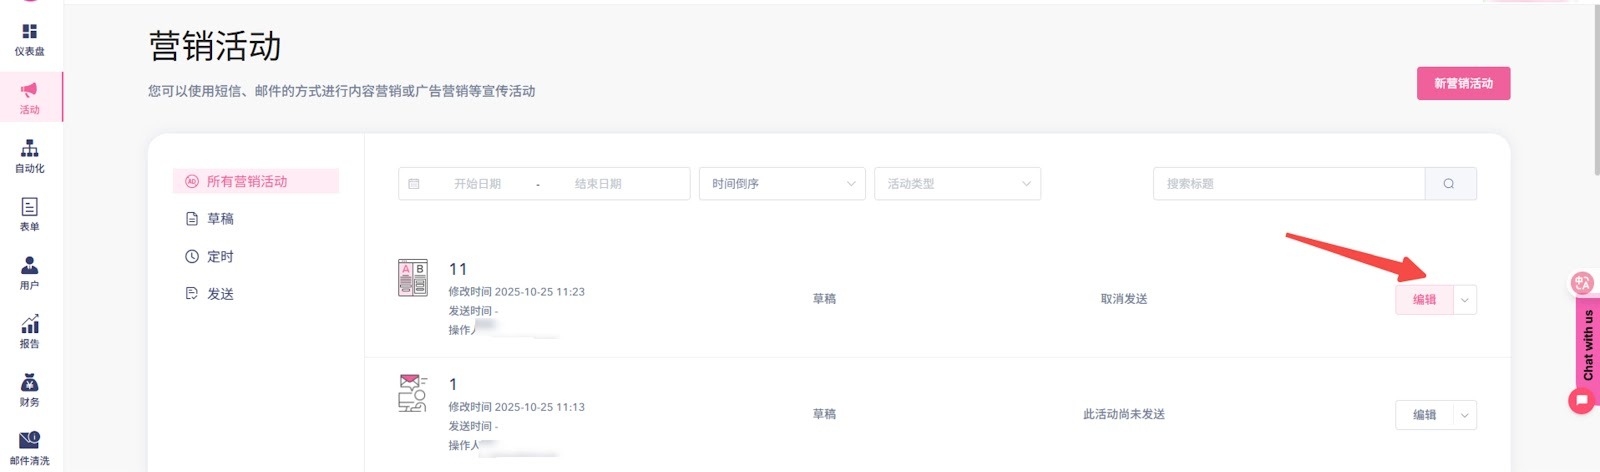This screenshot has width=1600, height=472.
Task: Open the 仪表盘 dashboard icon
Action: click(x=30, y=38)
